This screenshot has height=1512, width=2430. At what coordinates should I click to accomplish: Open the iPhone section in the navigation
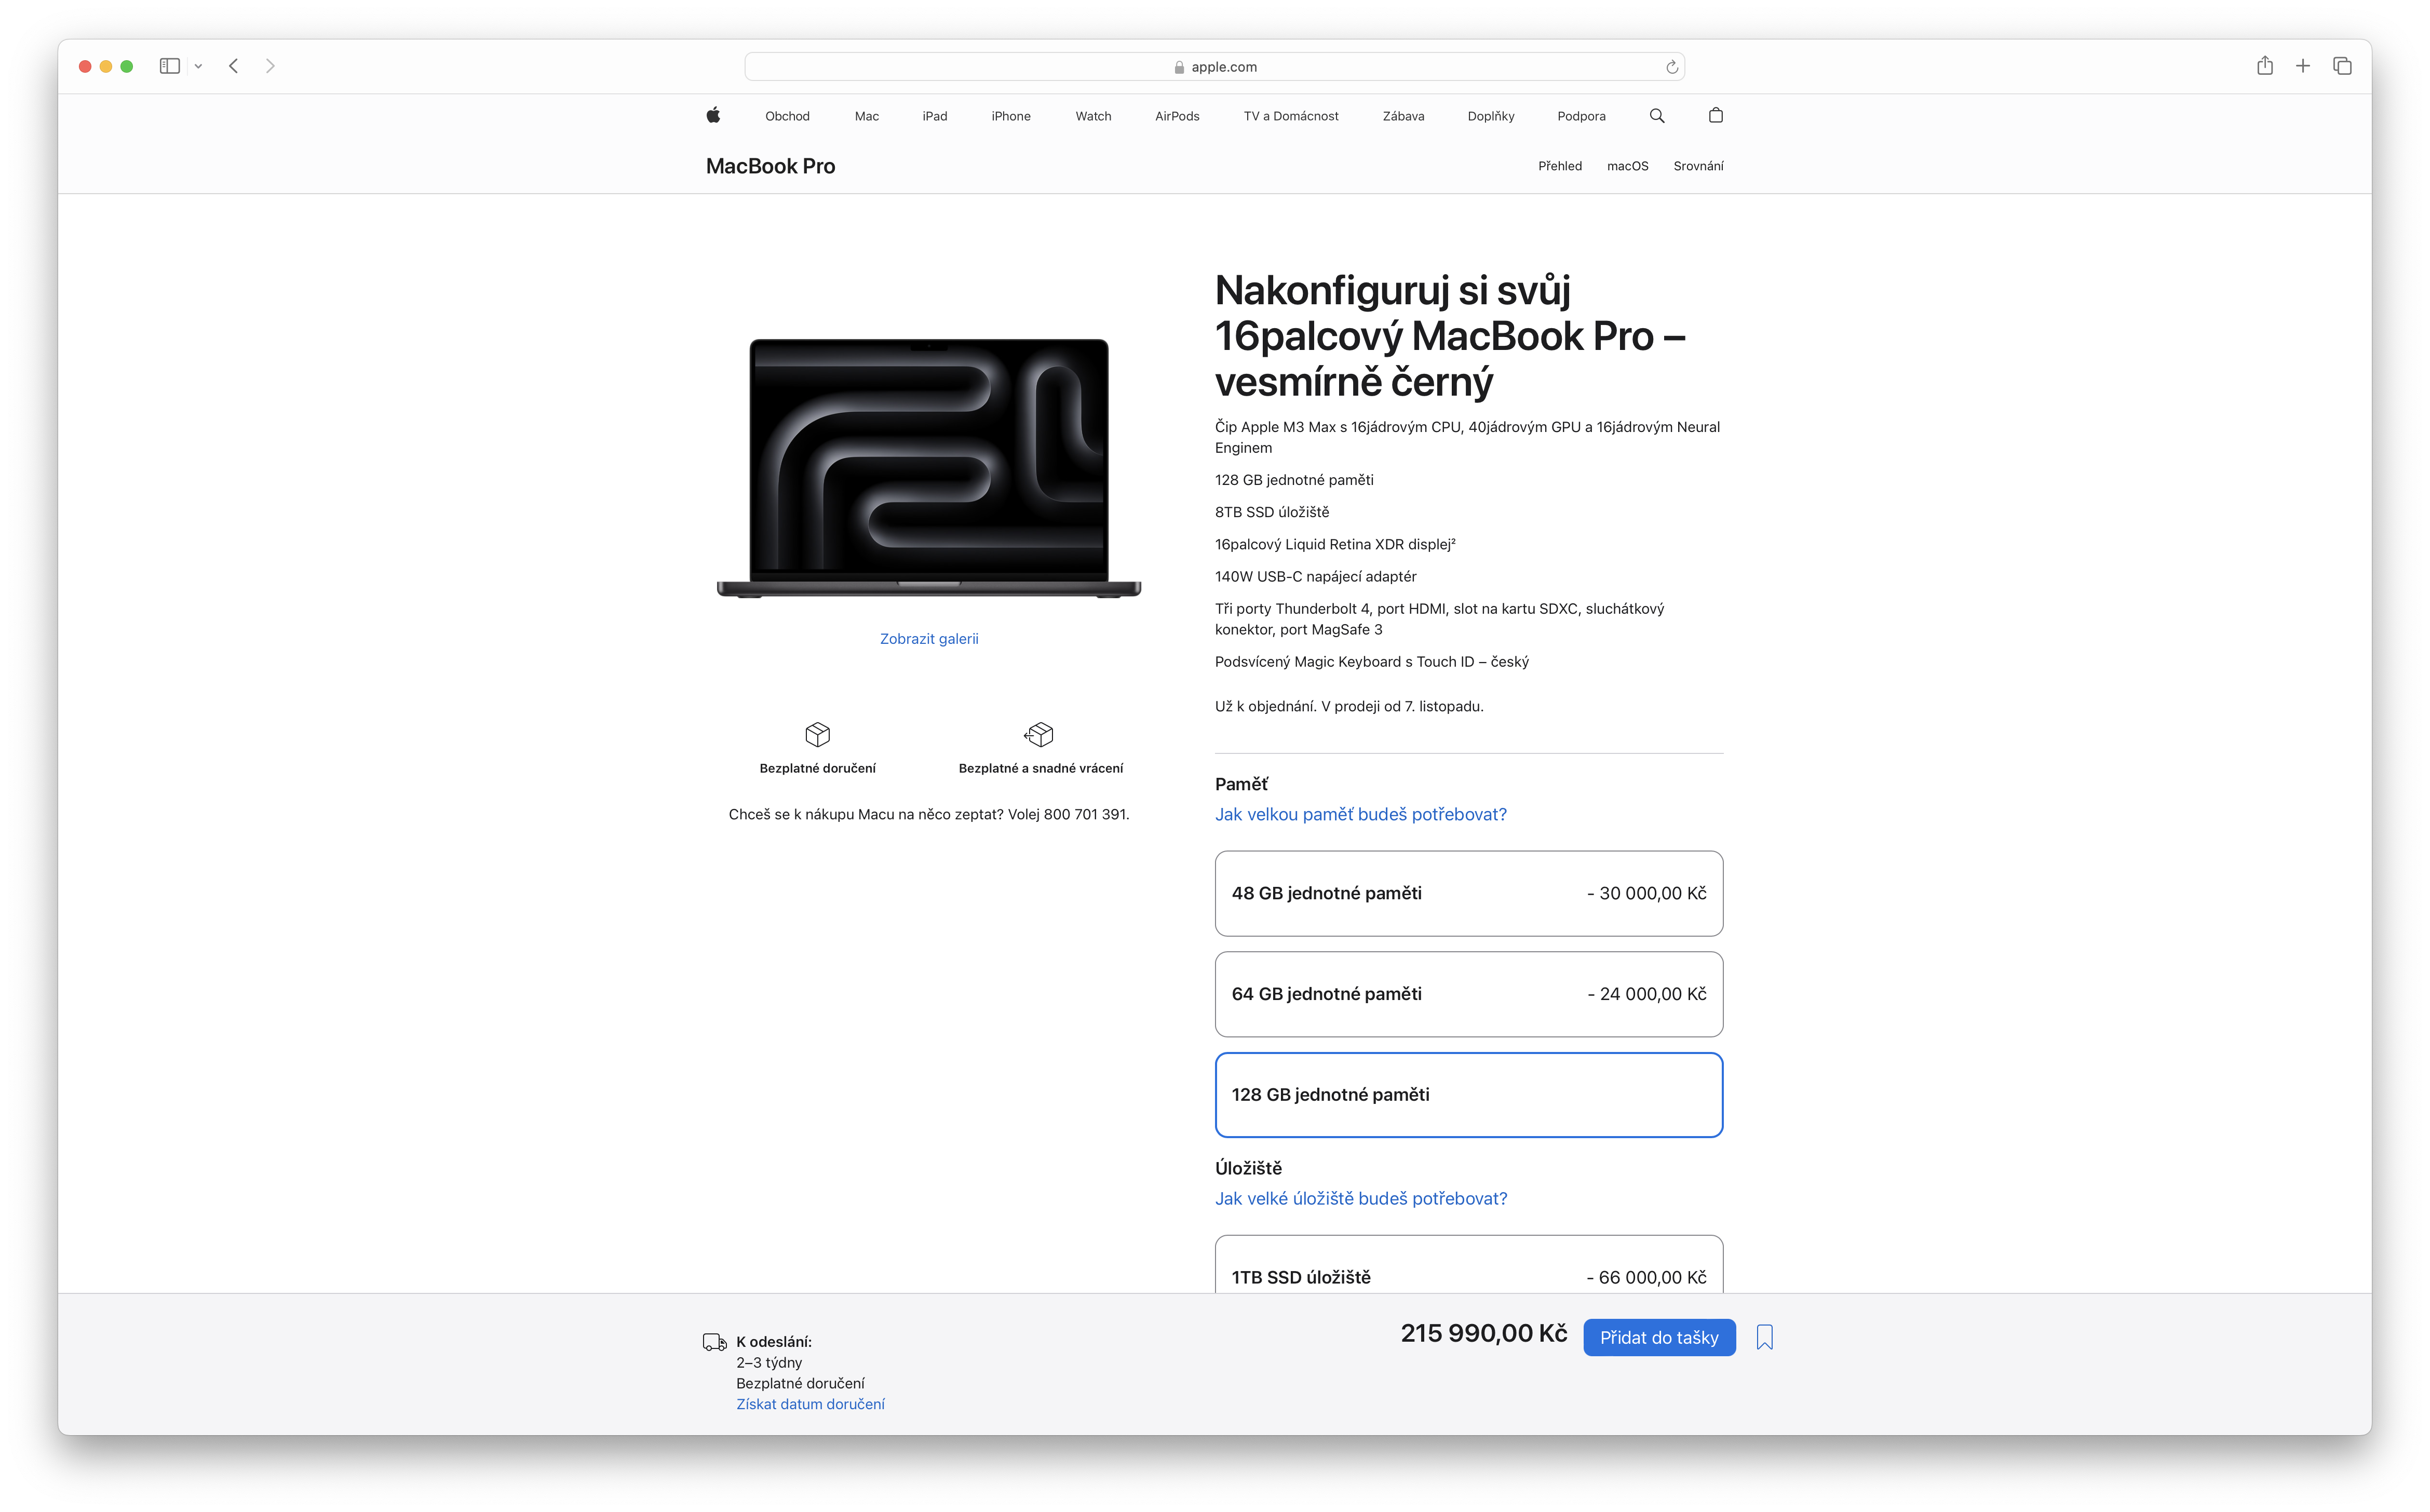pyautogui.click(x=1011, y=115)
